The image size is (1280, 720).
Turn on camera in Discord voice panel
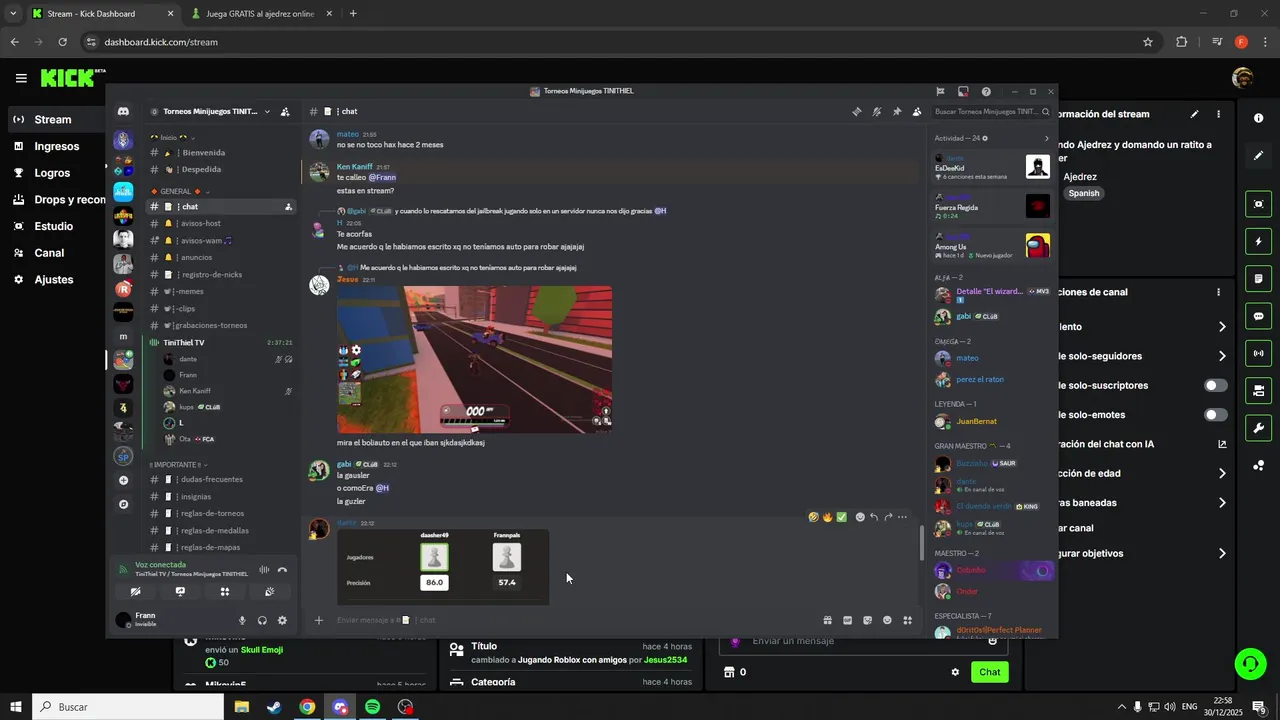pos(135,592)
